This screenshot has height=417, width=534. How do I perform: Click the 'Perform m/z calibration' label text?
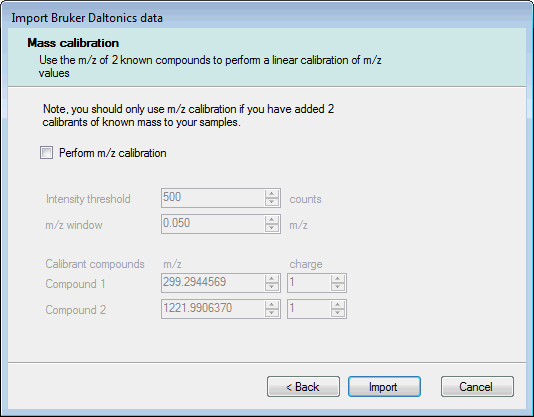point(113,153)
